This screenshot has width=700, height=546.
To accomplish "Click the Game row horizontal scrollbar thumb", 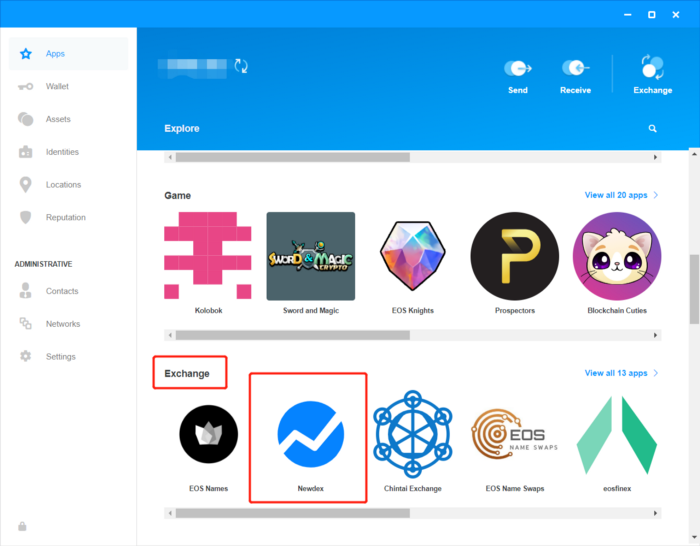I will point(293,335).
